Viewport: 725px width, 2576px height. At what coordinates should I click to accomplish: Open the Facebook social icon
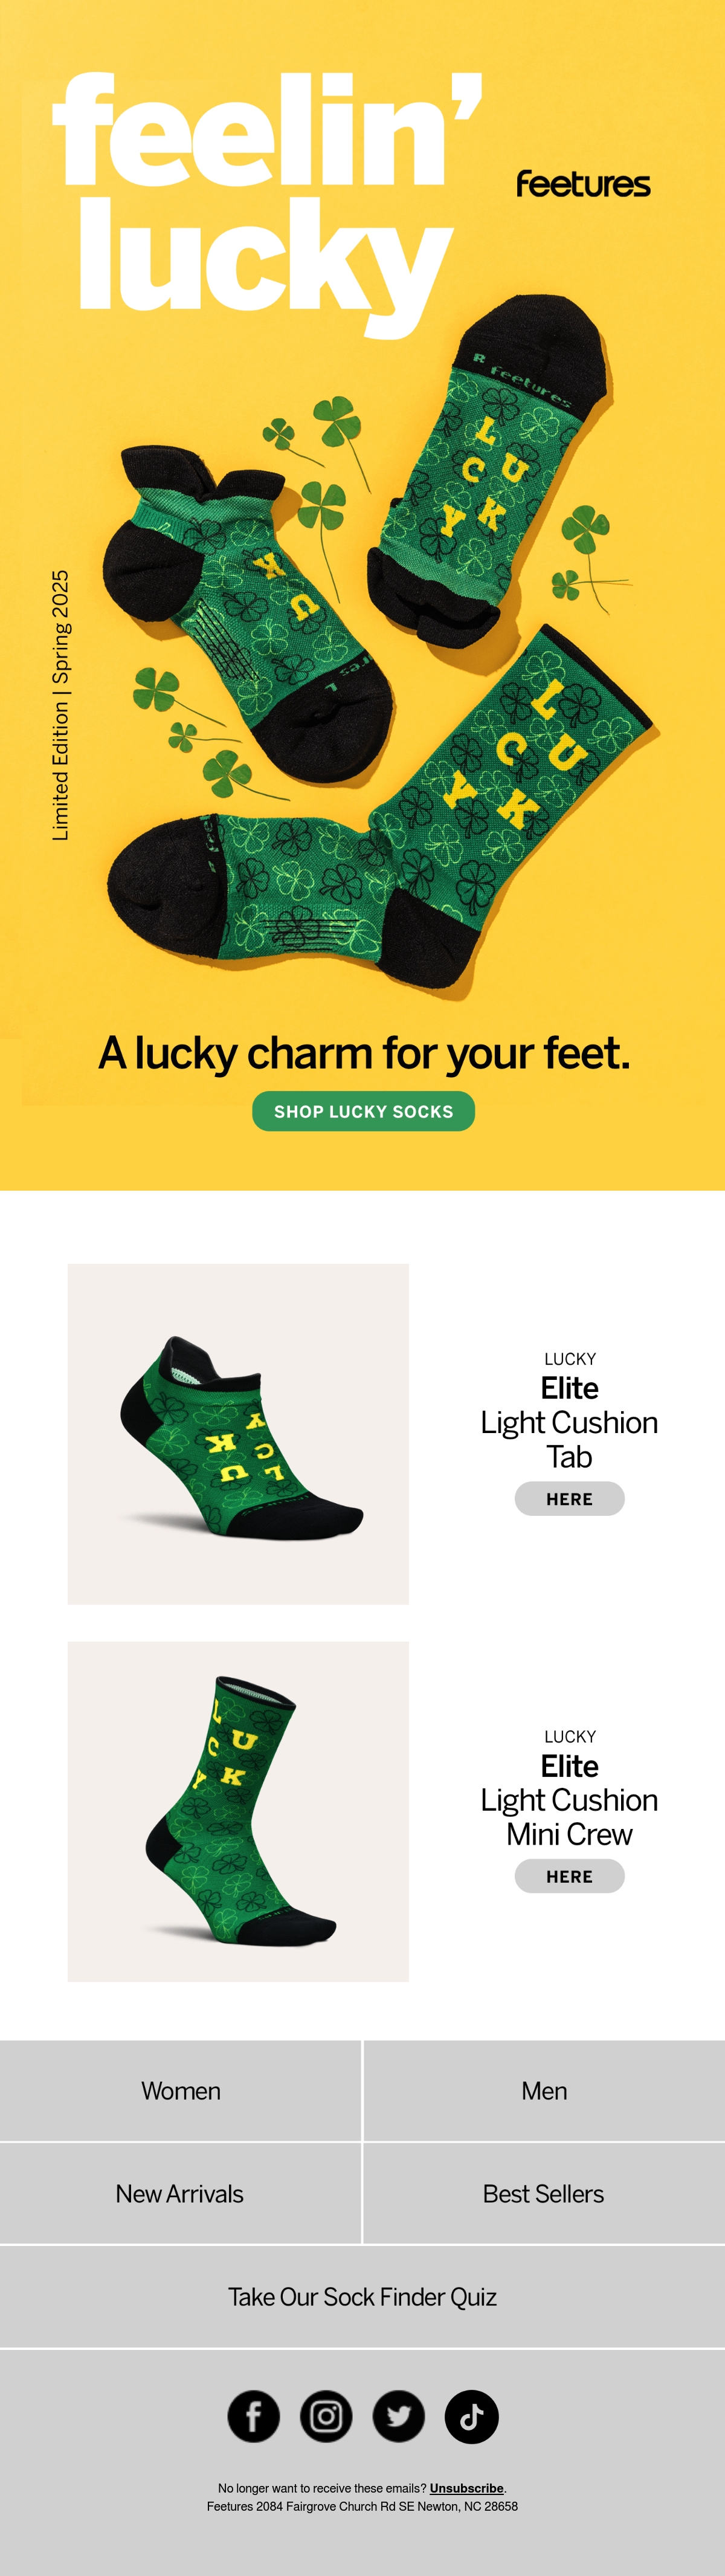(254, 2417)
